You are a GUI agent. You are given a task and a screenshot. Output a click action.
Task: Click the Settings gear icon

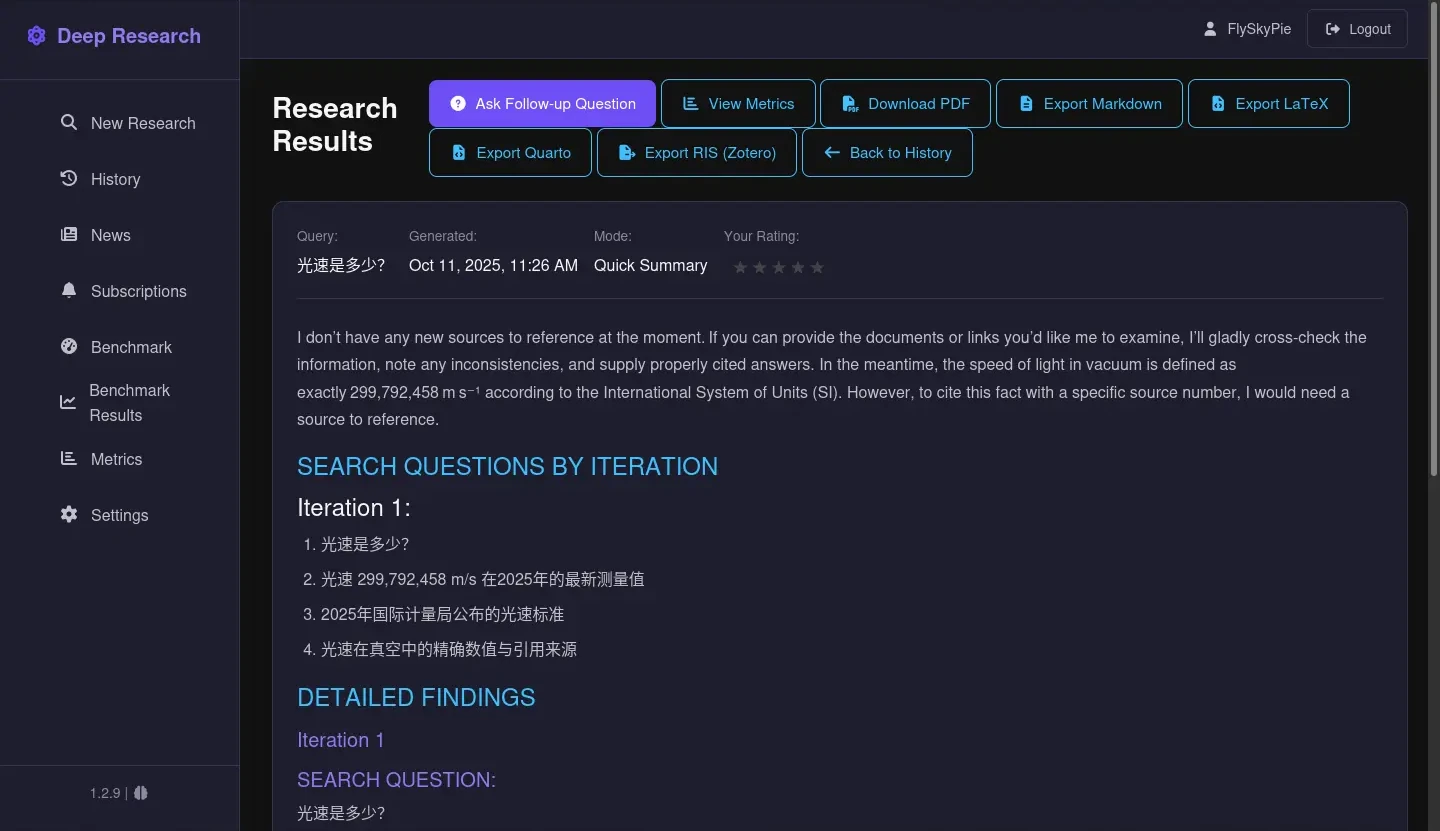pyautogui.click(x=69, y=514)
